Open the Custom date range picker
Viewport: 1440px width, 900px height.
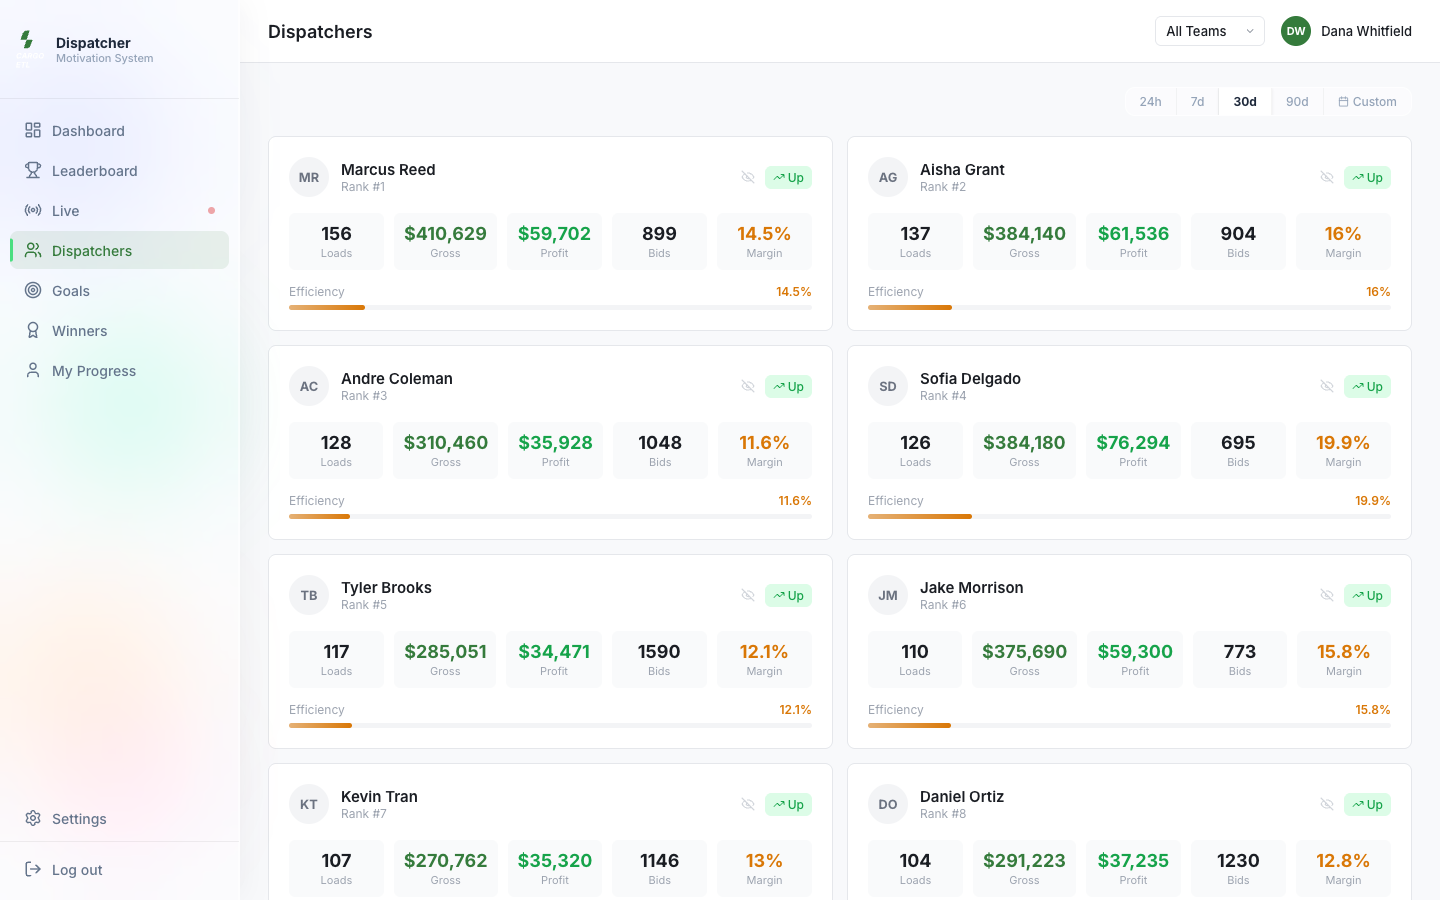click(1367, 101)
